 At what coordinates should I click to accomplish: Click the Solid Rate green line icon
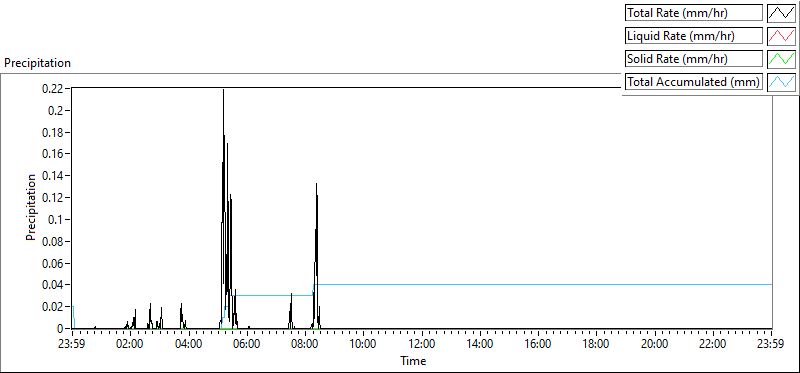pyautogui.click(x=781, y=59)
